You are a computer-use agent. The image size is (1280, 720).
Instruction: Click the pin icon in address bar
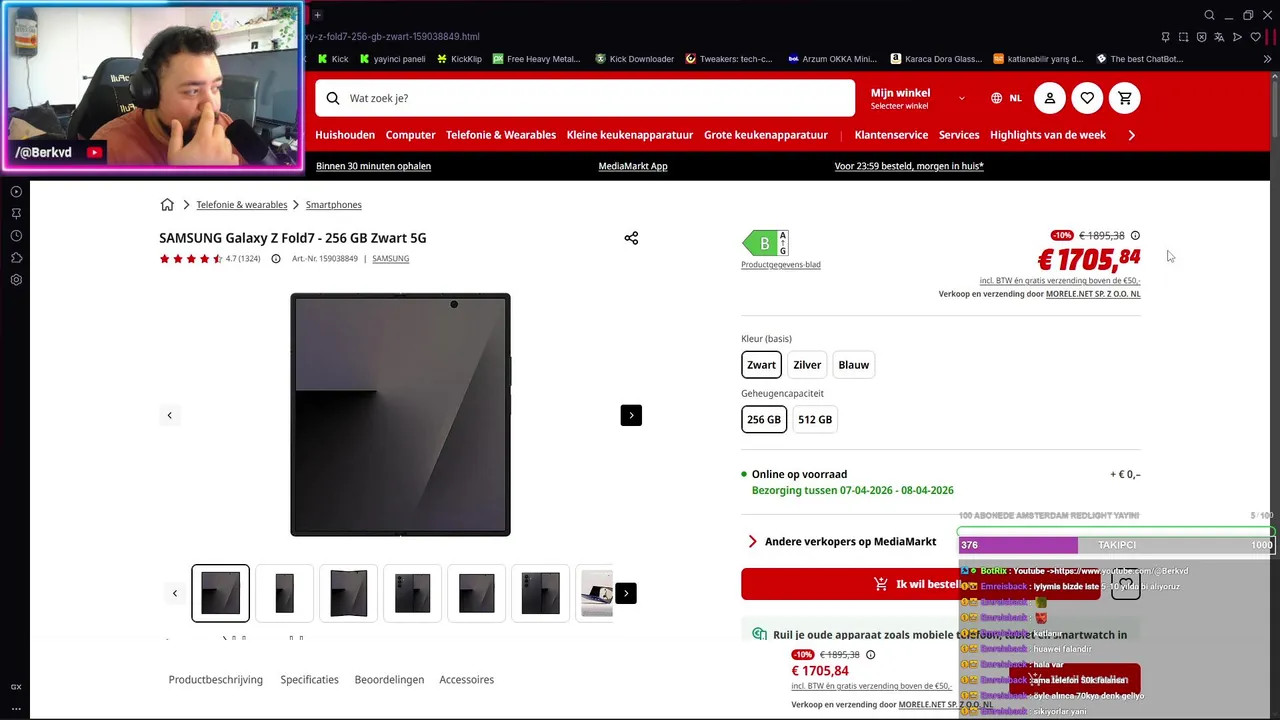pyautogui.click(x=1165, y=37)
